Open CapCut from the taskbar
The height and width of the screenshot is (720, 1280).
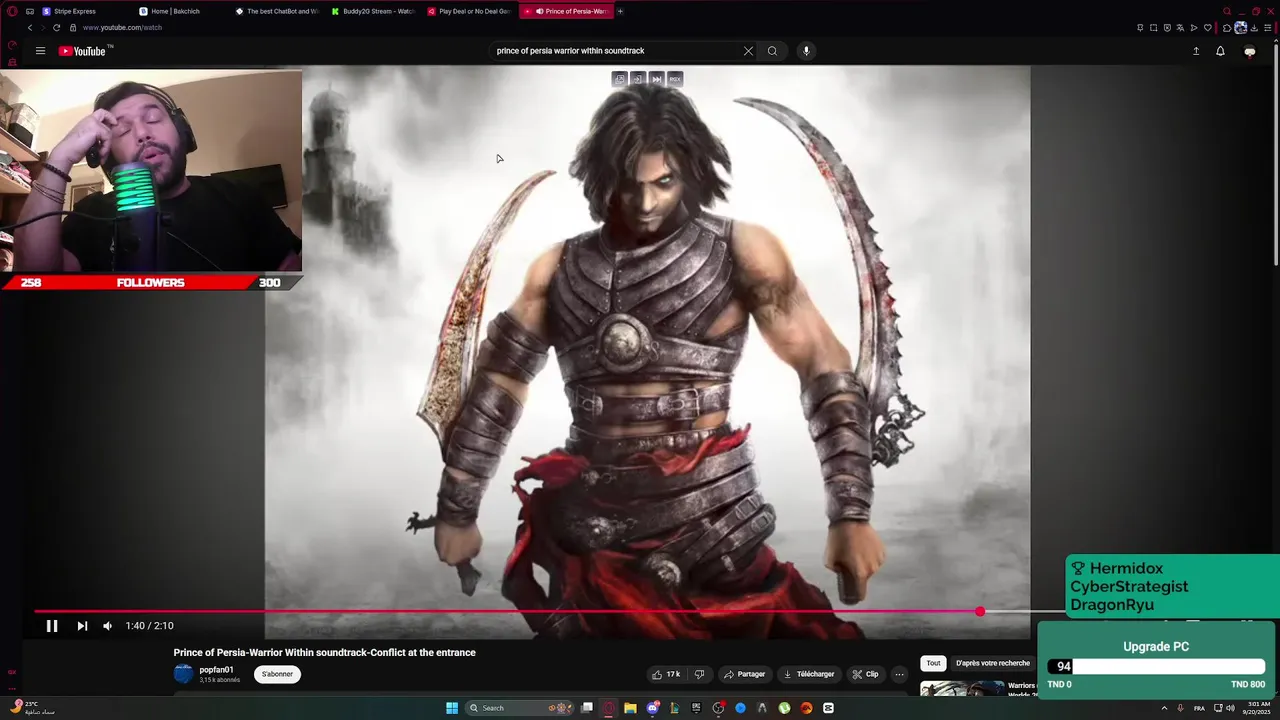tap(828, 708)
